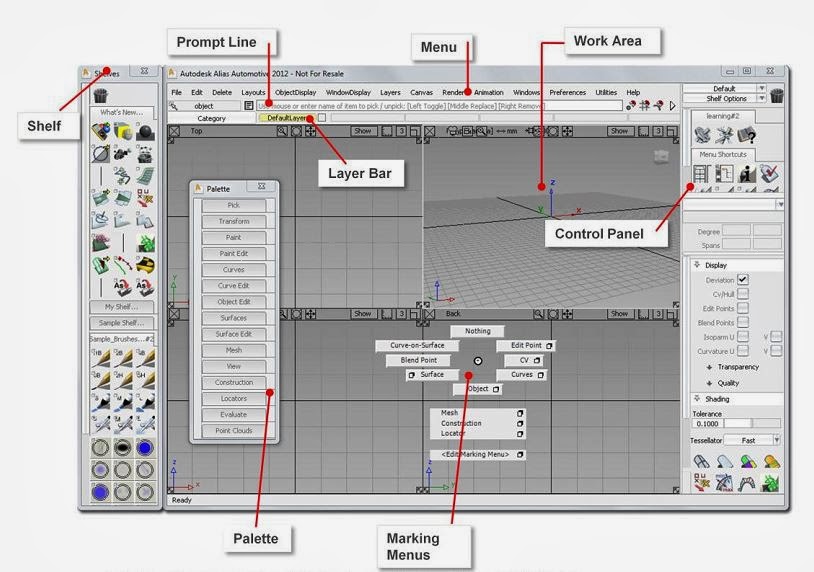Choose the first 1B pencil brush

coord(101,357)
